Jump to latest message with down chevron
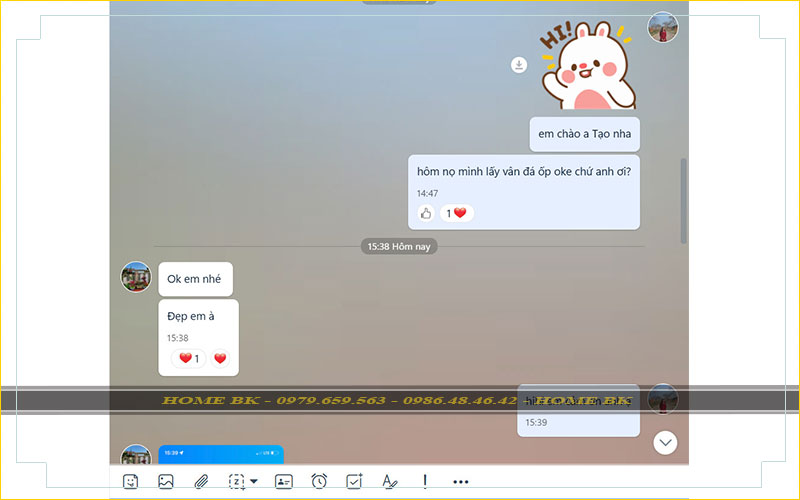Screen dimensions: 800x500 (665, 441)
